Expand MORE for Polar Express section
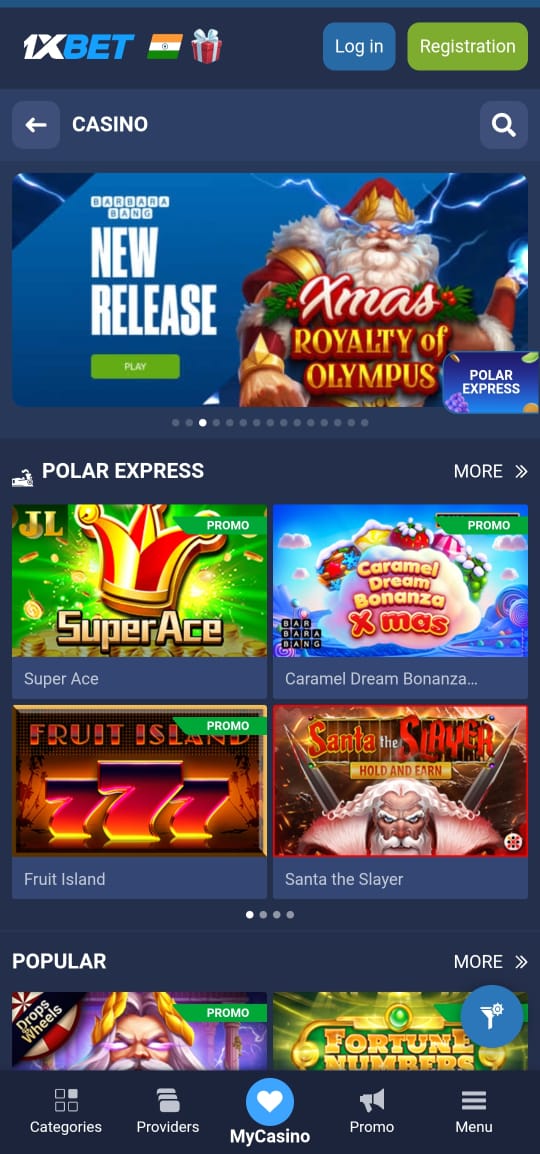This screenshot has height=1154, width=540. [x=491, y=471]
